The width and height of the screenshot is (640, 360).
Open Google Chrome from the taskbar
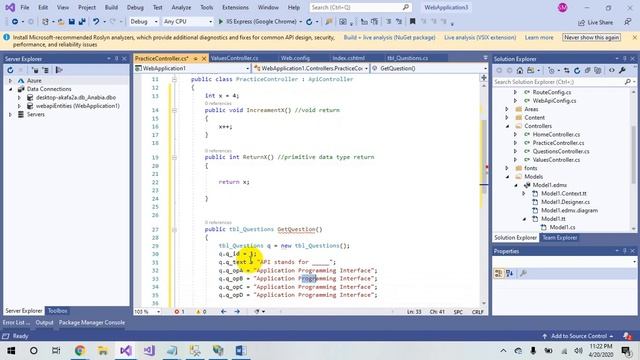(80, 351)
